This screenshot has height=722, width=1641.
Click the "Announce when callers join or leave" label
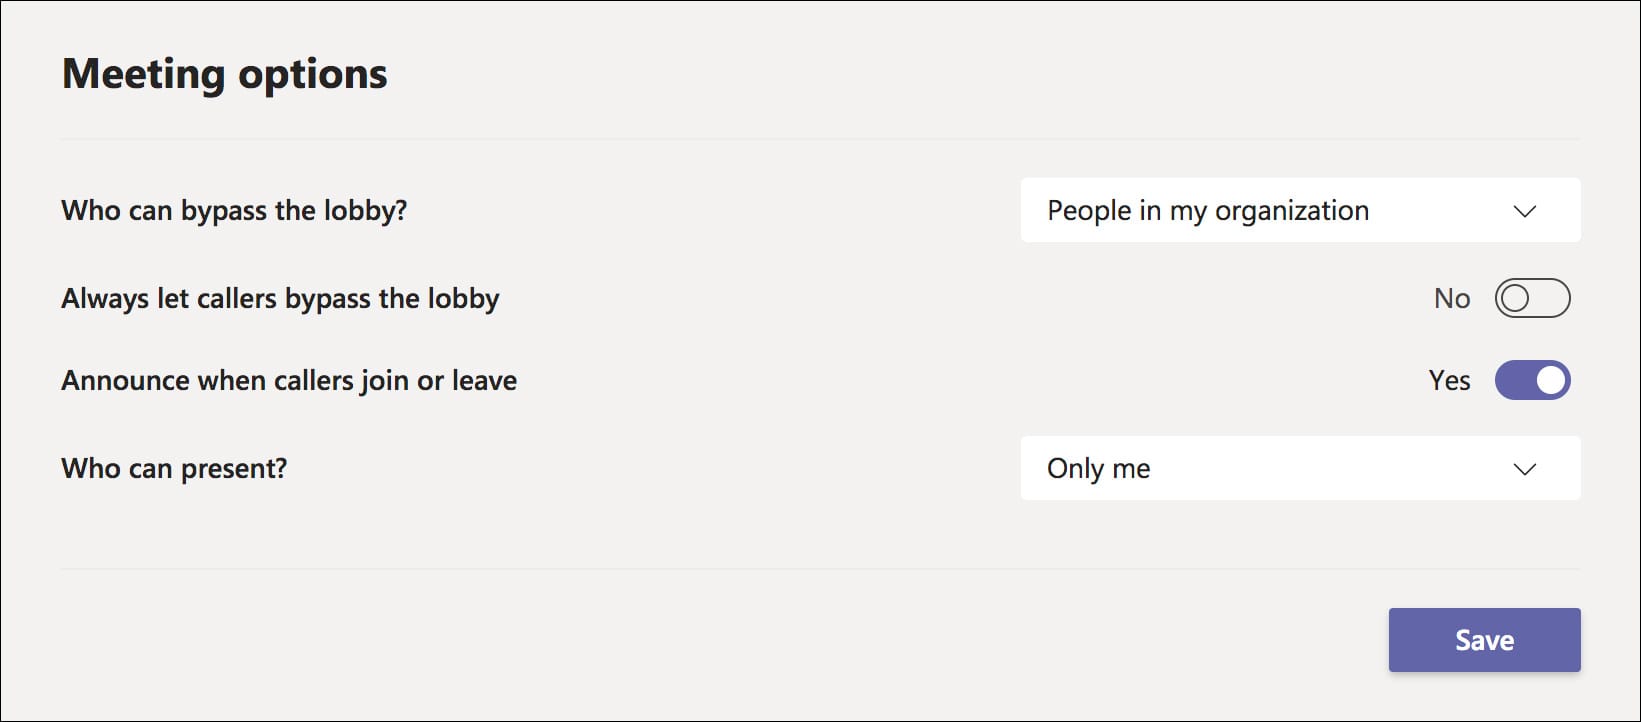pos(289,381)
